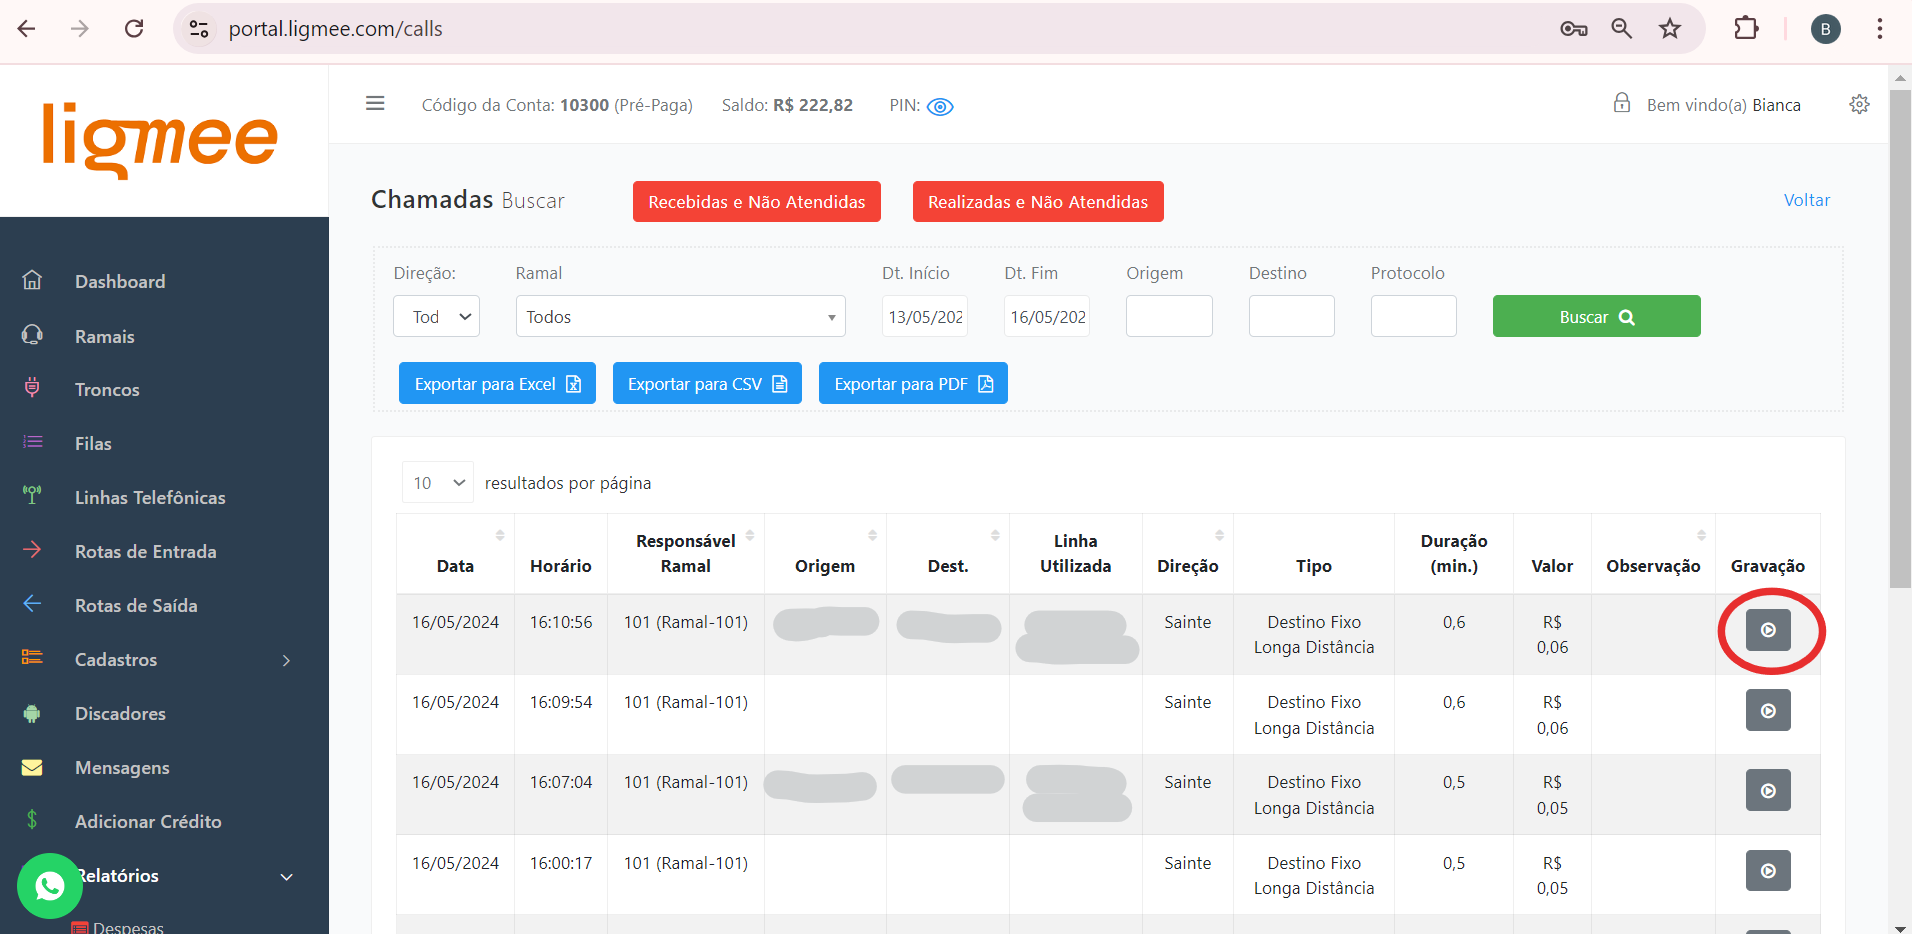1912x934 pixels.
Task: Open the settings gear icon
Action: pyautogui.click(x=1859, y=105)
